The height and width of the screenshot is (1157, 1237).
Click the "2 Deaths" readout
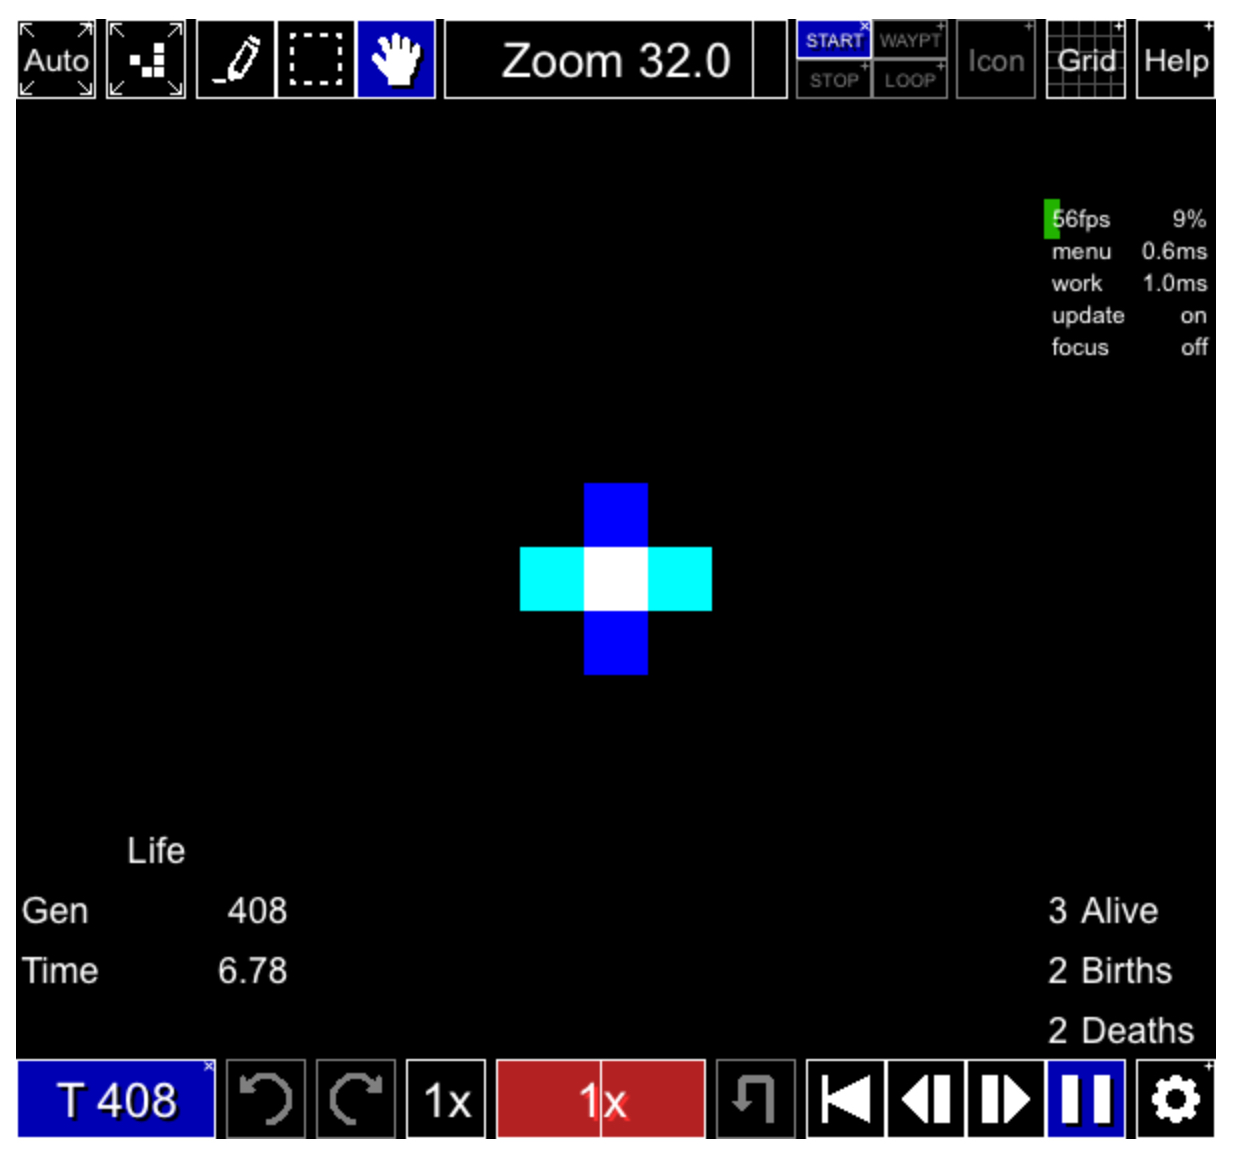pos(1121,1031)
